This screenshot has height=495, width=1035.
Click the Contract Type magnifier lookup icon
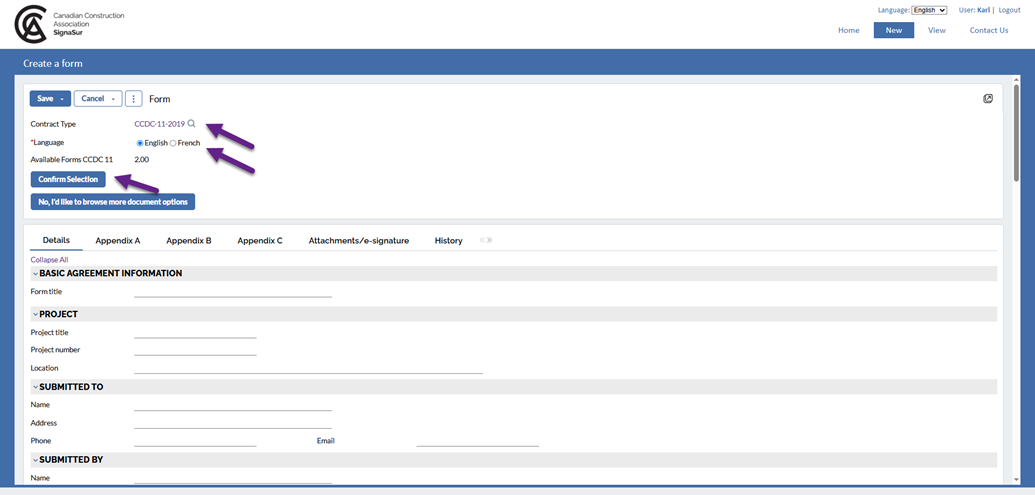click(x=191, y=124)
